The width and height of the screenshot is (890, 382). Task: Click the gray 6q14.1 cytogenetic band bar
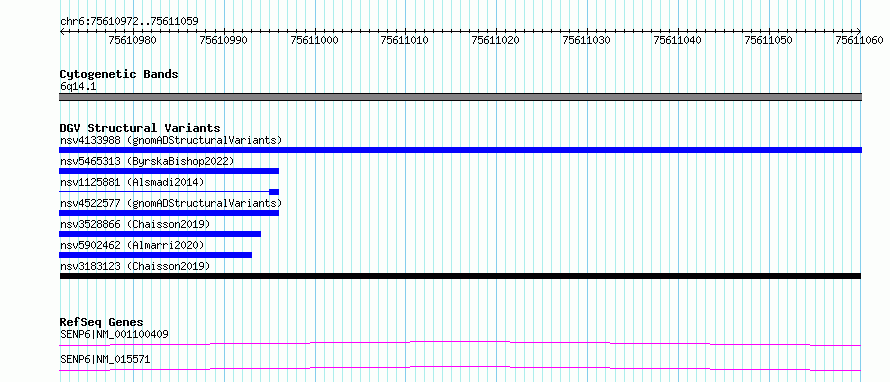(x=460, y=97)
